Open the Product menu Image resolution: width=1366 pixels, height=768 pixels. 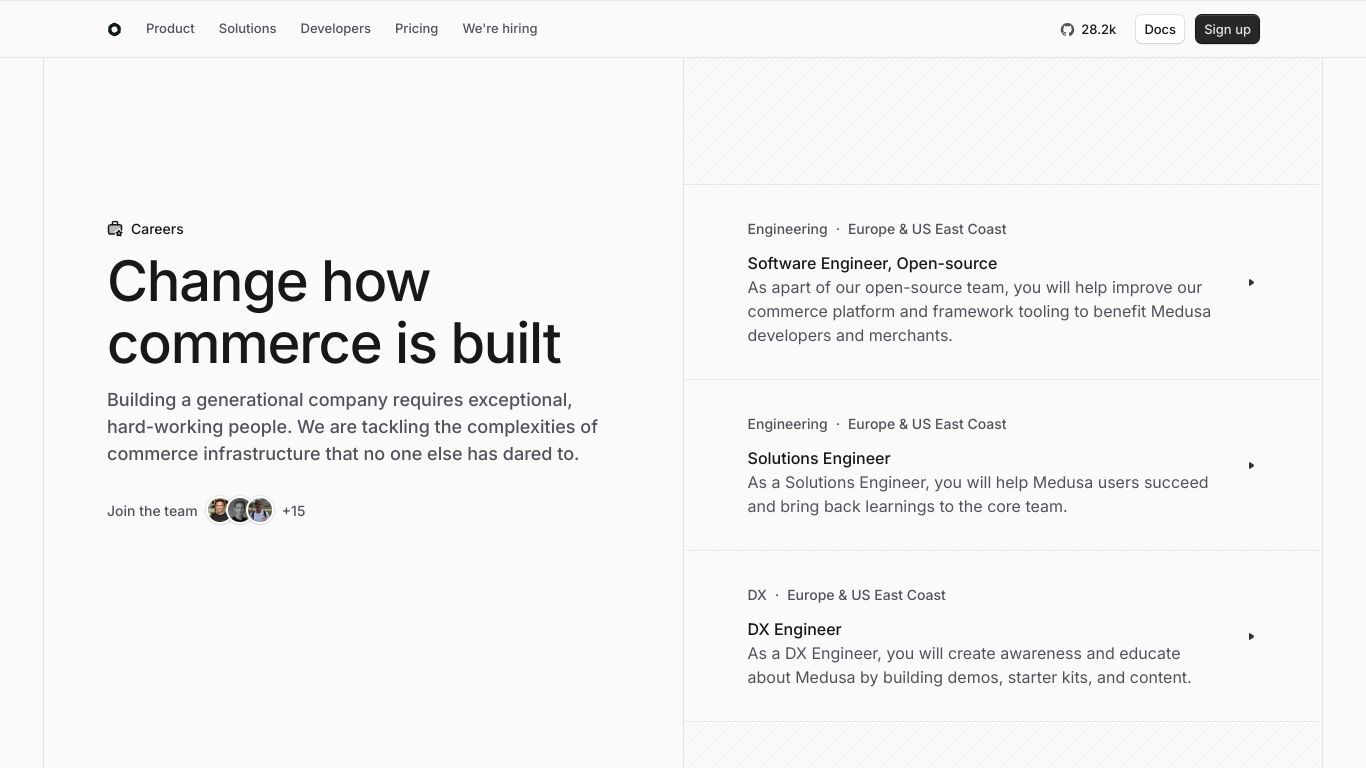[x=170, y=29]
